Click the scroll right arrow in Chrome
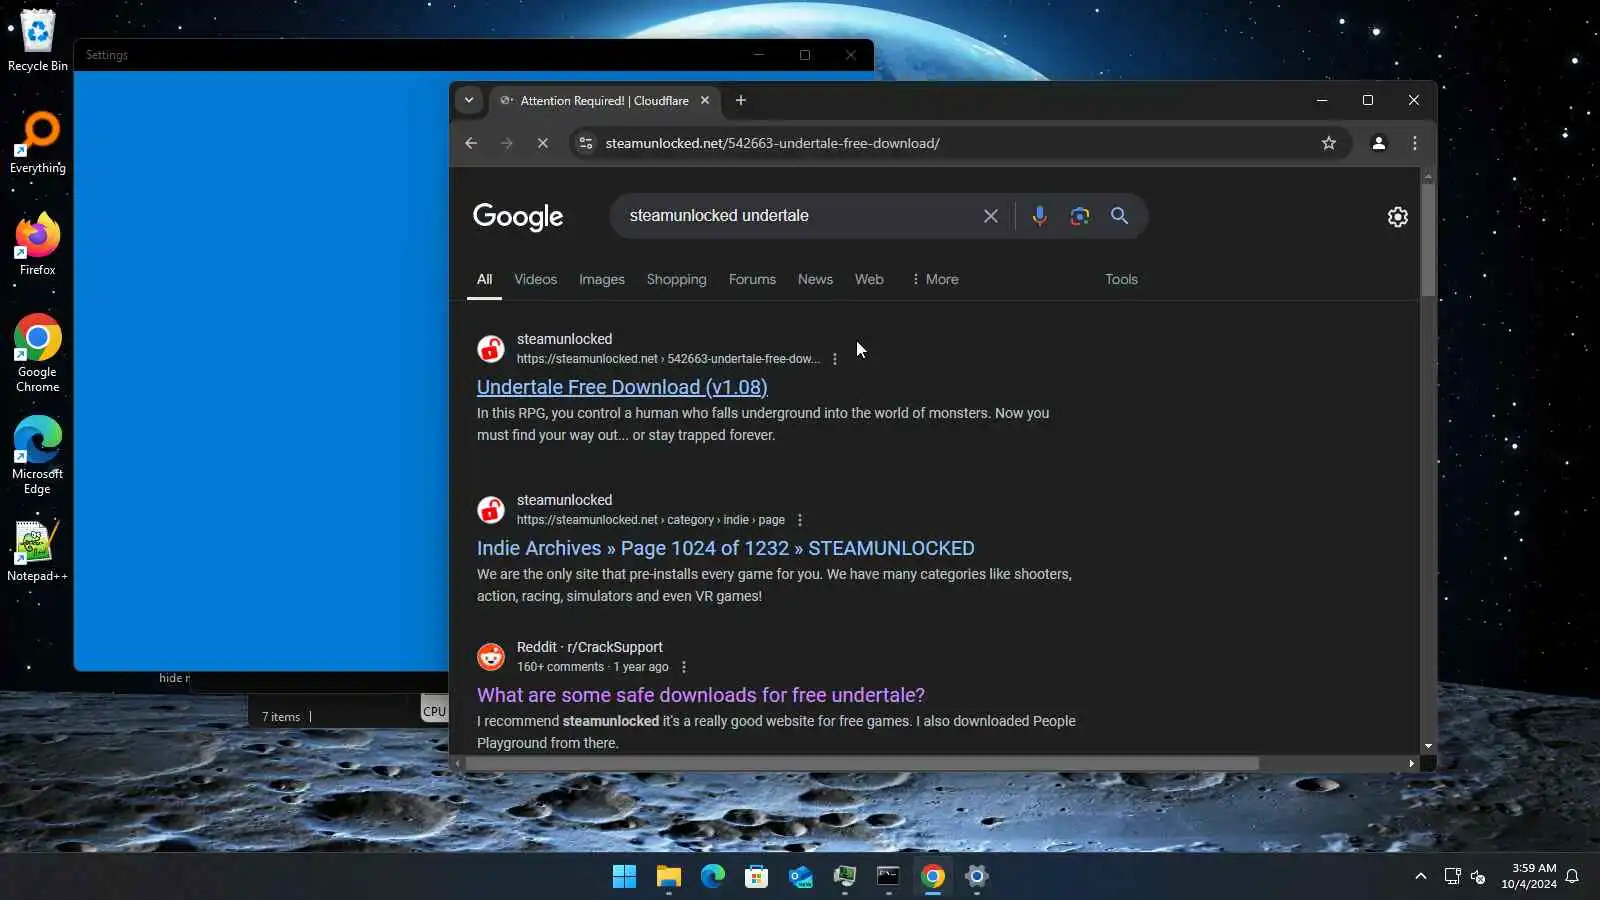The height and width of the screenshot is (900, 1600). pyautogui.click(x=1411, y=763)
